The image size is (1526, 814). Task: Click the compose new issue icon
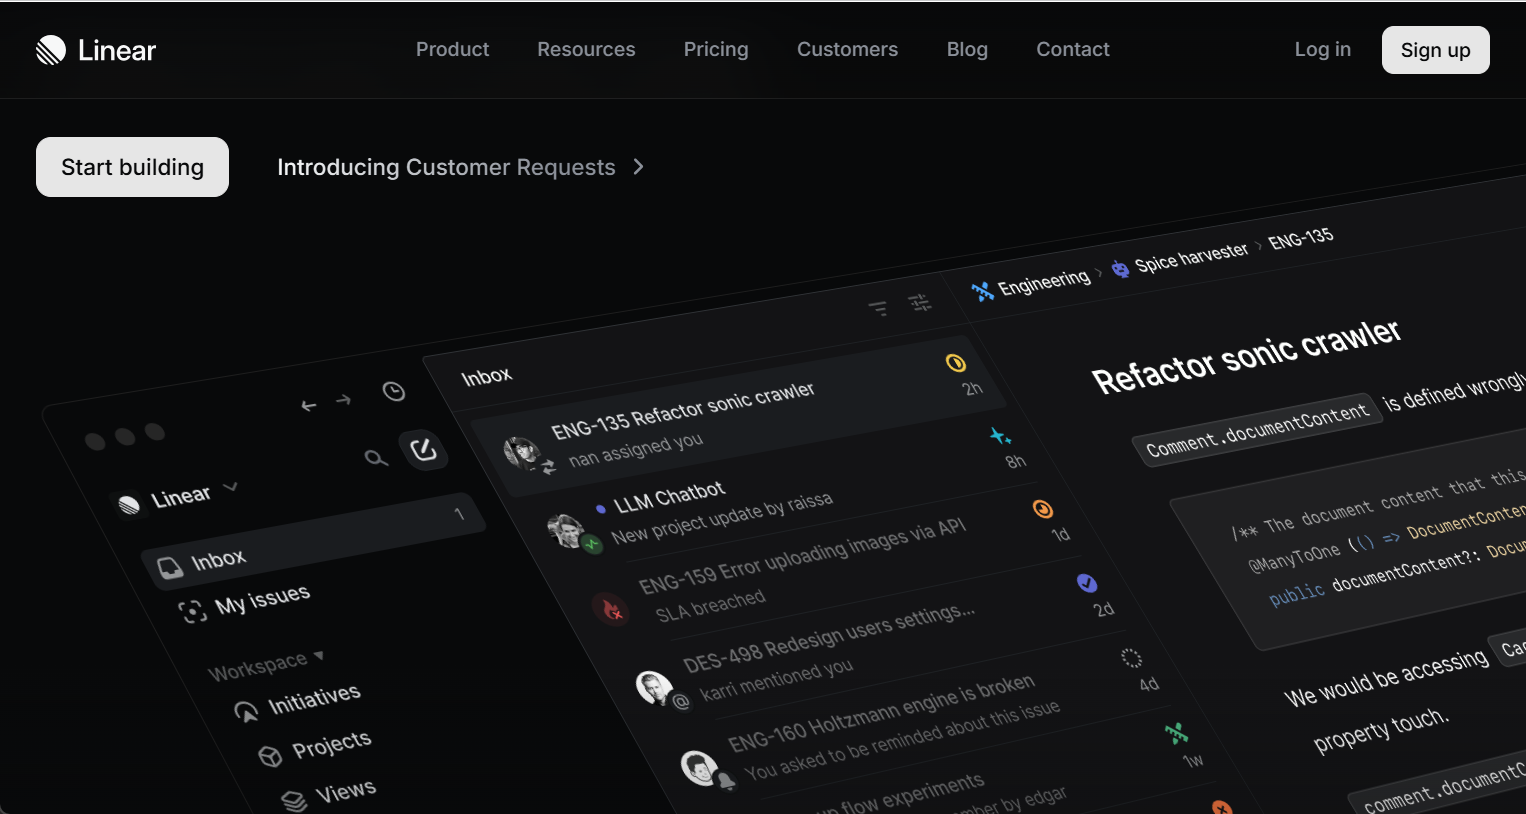pos(423,449)
